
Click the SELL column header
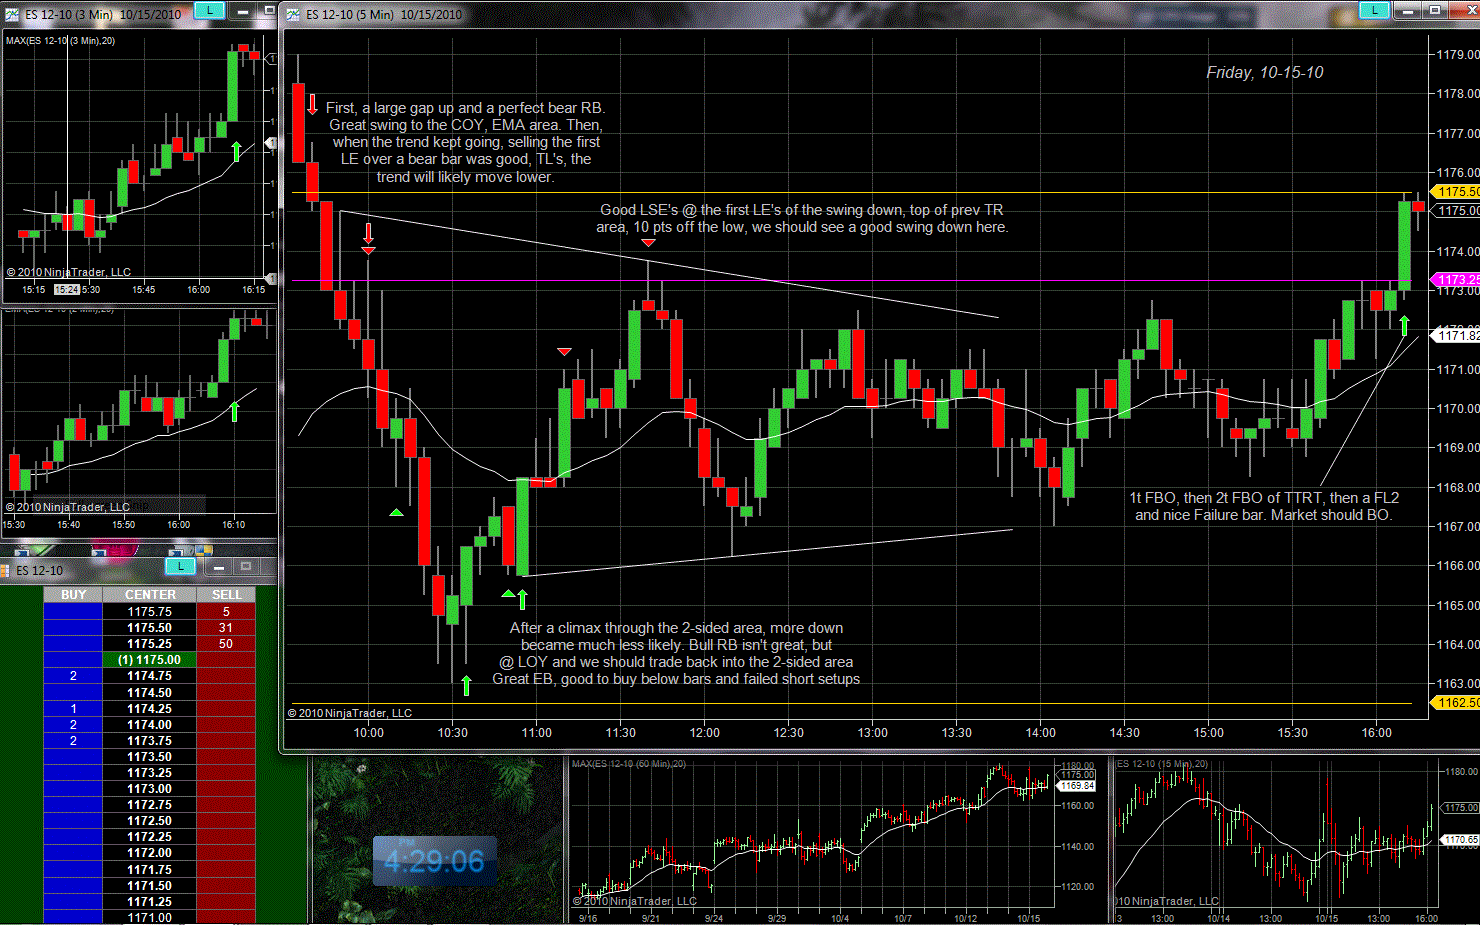(226, 595)
